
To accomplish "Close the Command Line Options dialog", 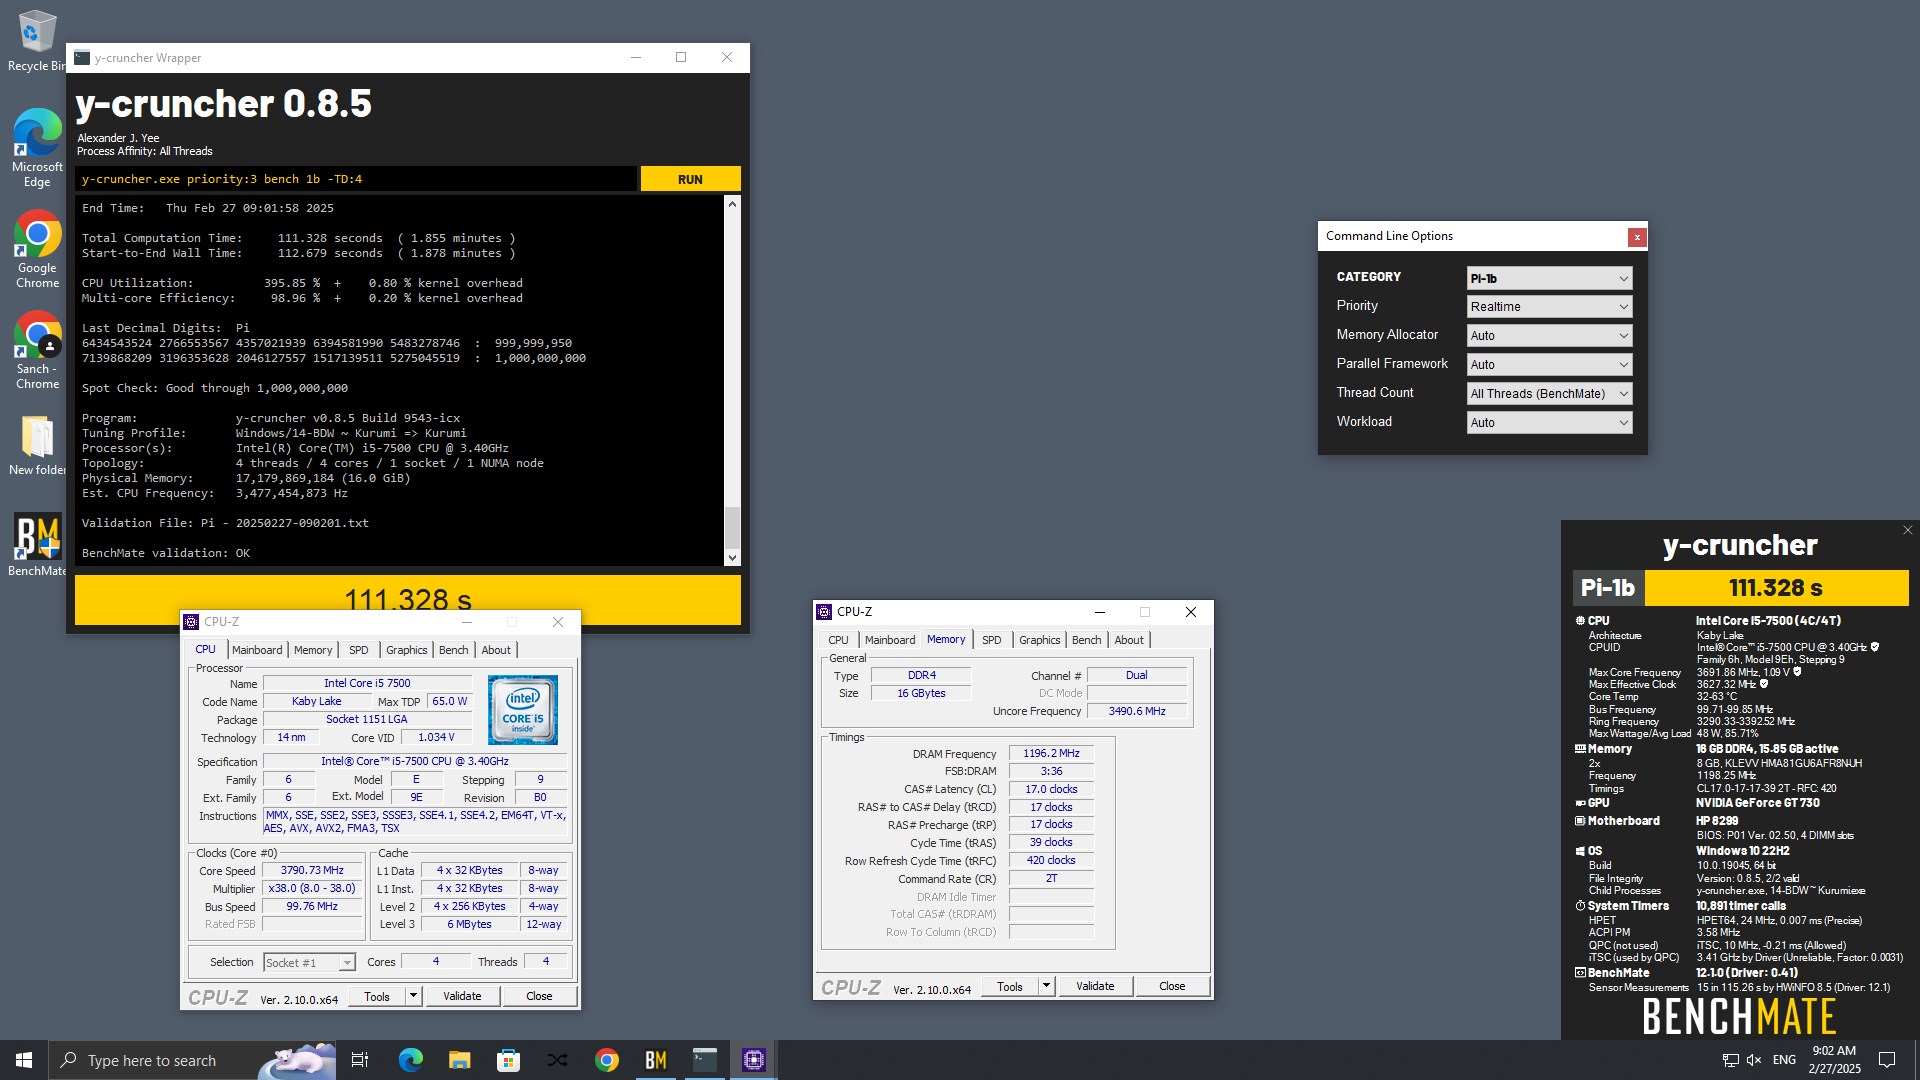I will (x=1637, y=237).
